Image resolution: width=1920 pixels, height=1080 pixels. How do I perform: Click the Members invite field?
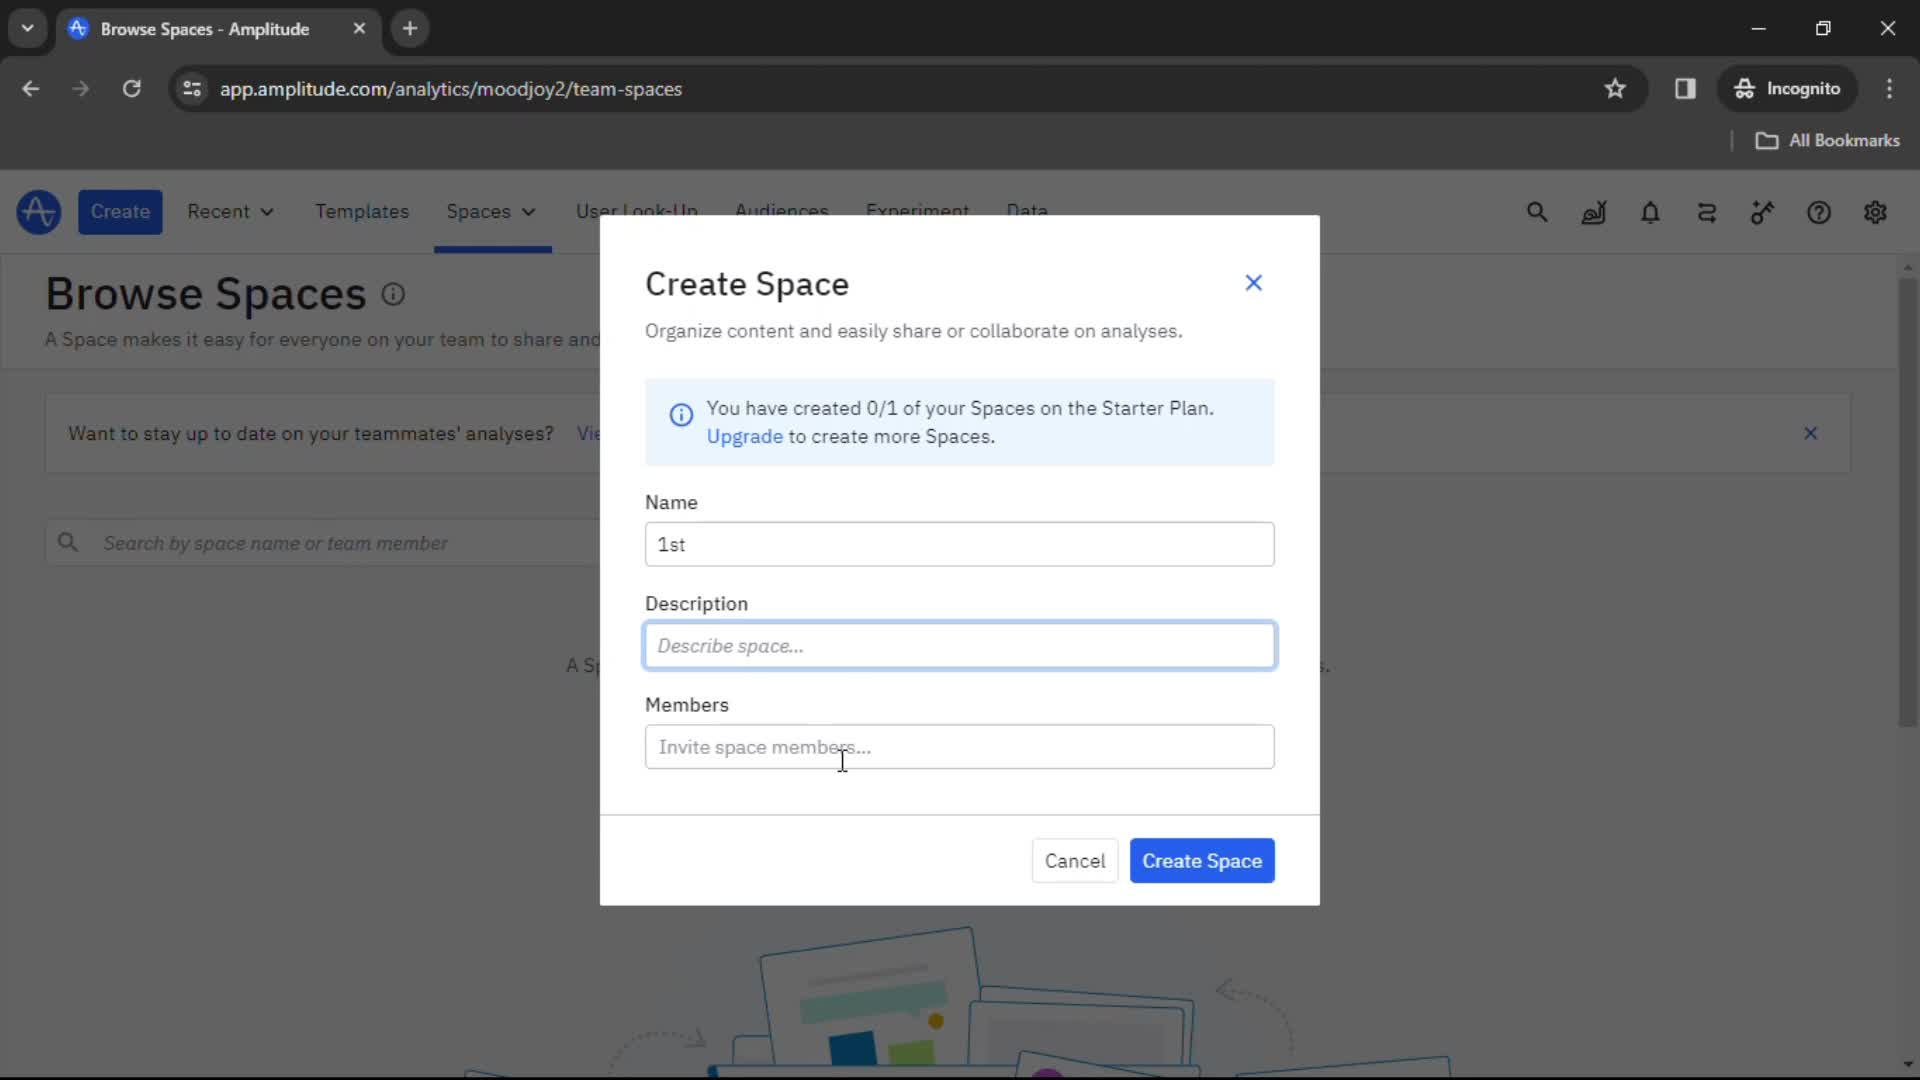(x=960, y=747)
